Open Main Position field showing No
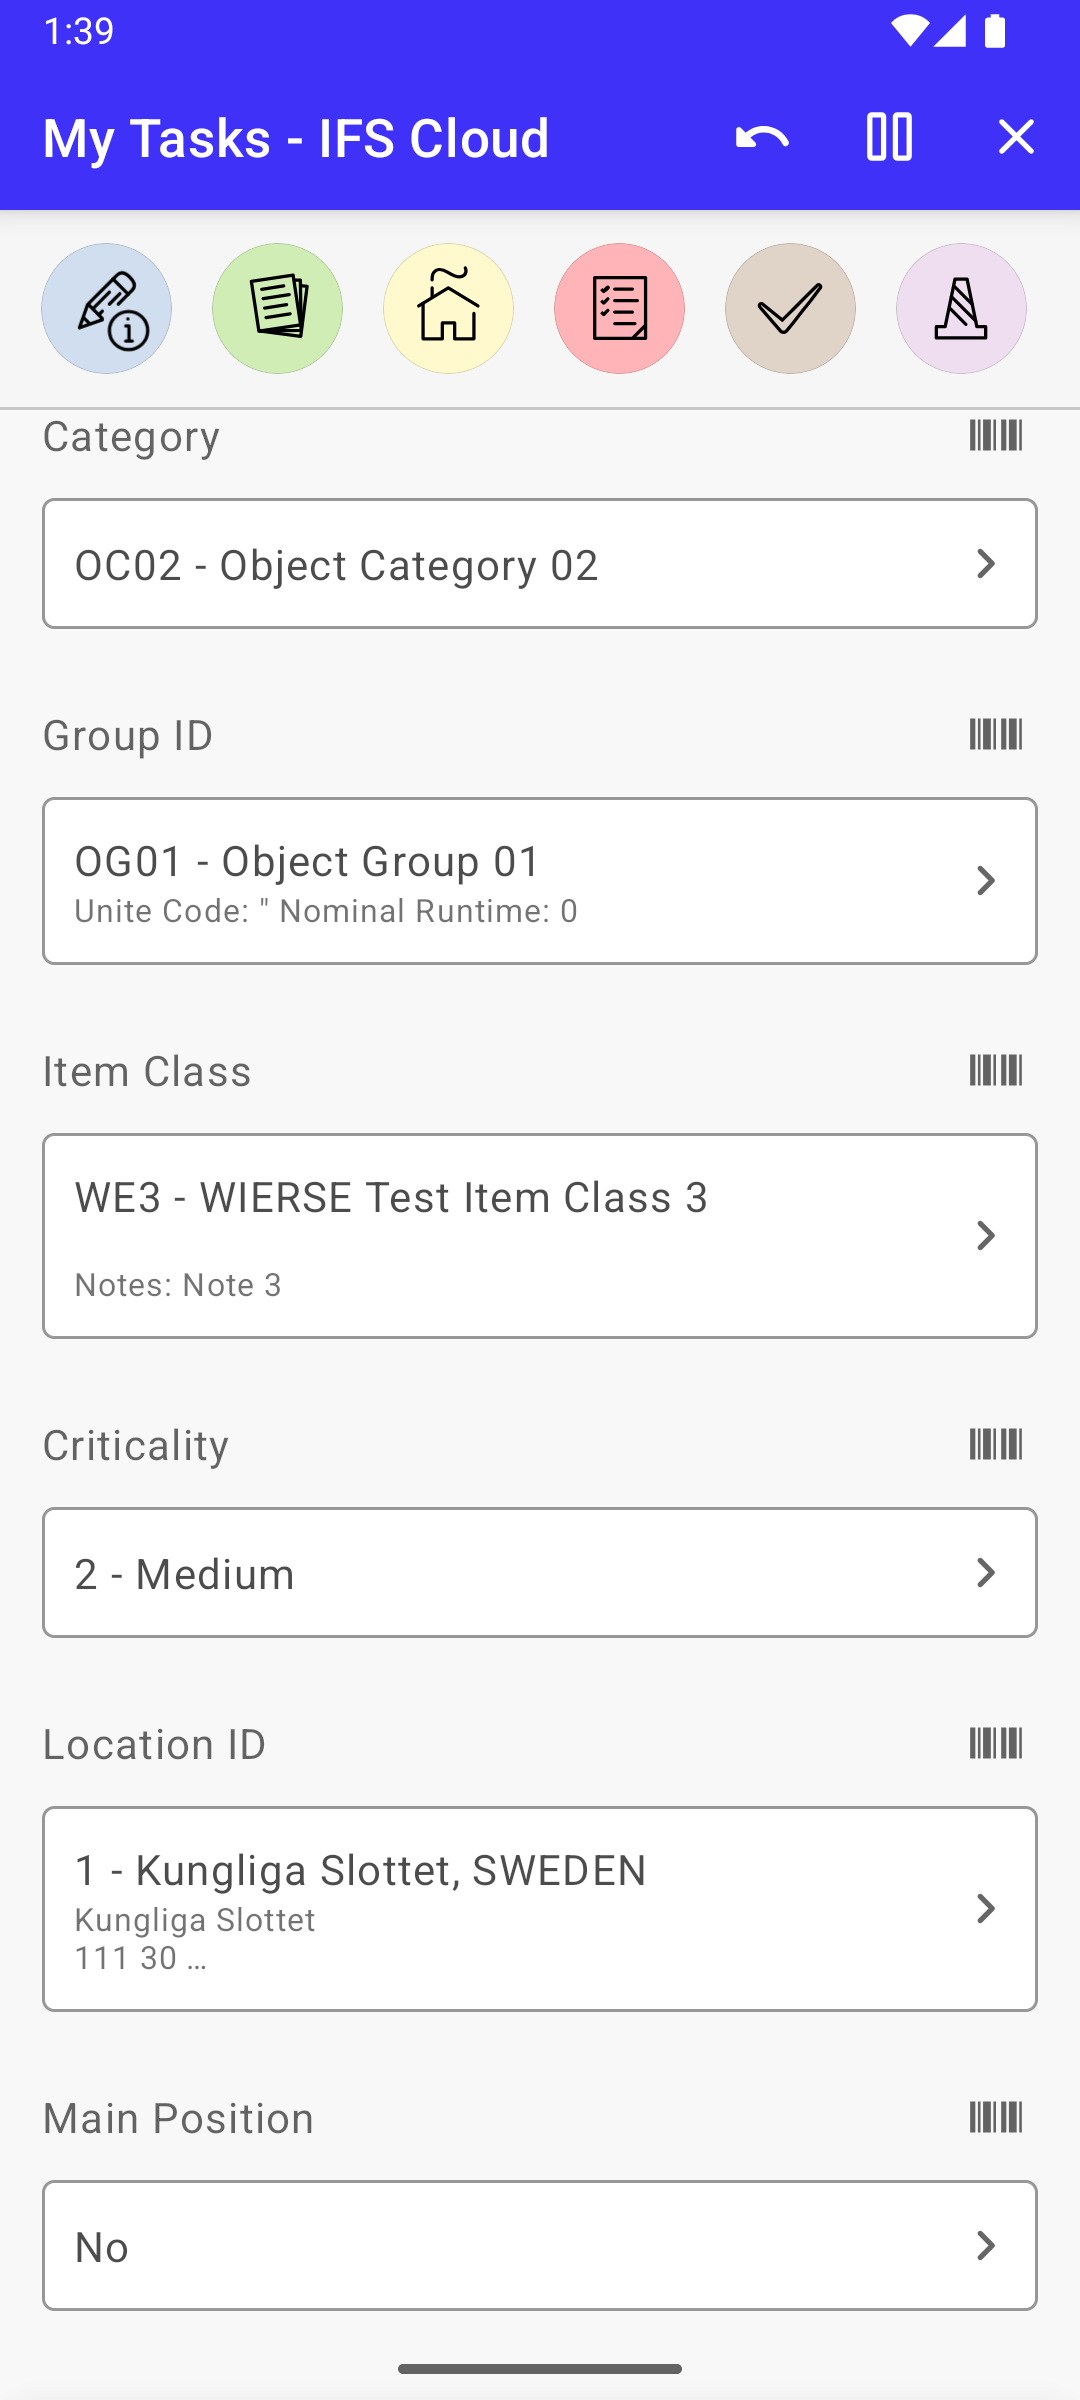The width and height of the screenshot is (1080, 2400). [540, 2246]
